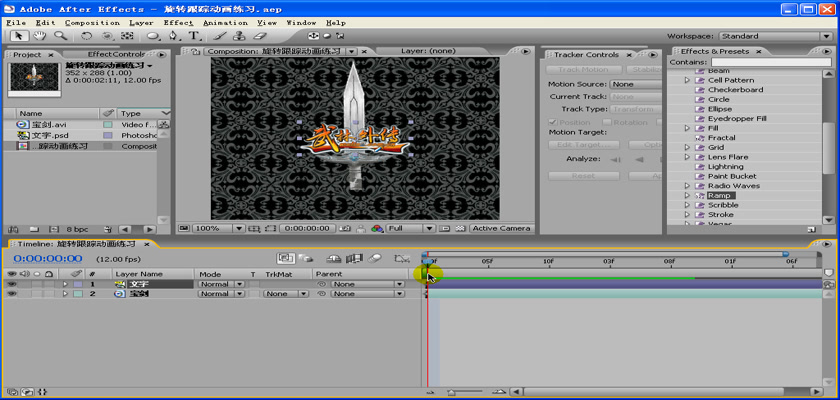The image size is (840, 400).
Task: Select the Clone Stamp tool
Action: (239, 36)
